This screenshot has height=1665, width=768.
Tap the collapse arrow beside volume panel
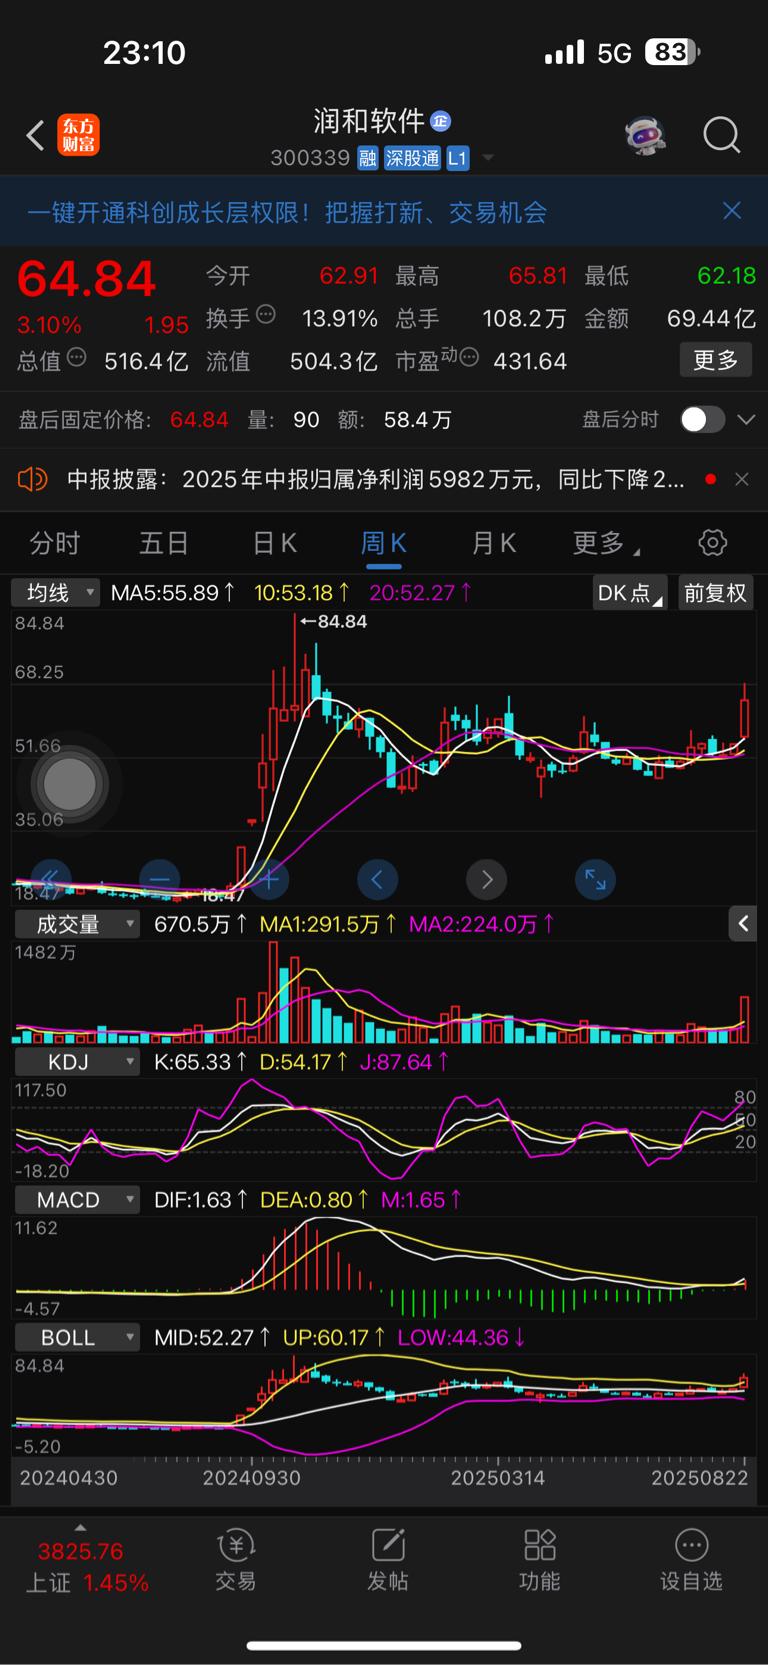[x=742, y=924]
